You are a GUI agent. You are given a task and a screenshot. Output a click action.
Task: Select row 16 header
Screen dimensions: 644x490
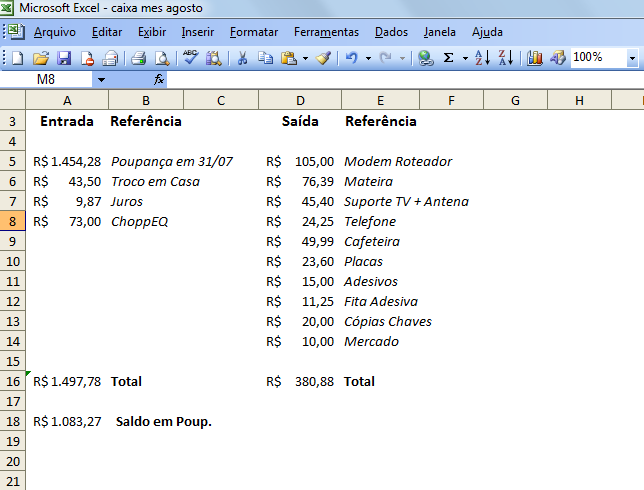pos(13,382)
